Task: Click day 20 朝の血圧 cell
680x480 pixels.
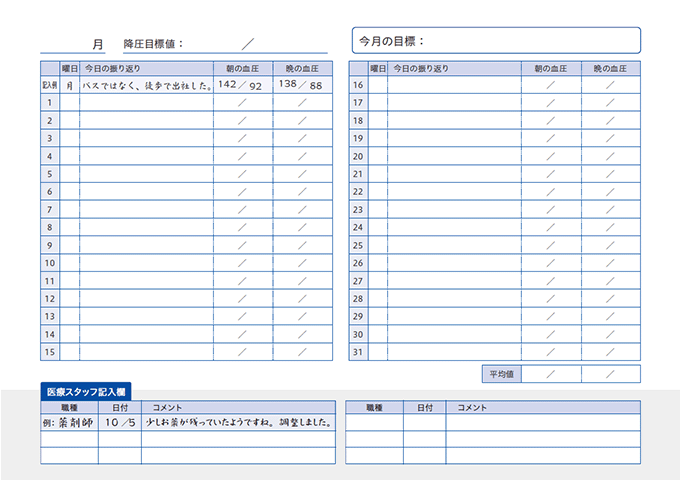Action: click(551, 156)
